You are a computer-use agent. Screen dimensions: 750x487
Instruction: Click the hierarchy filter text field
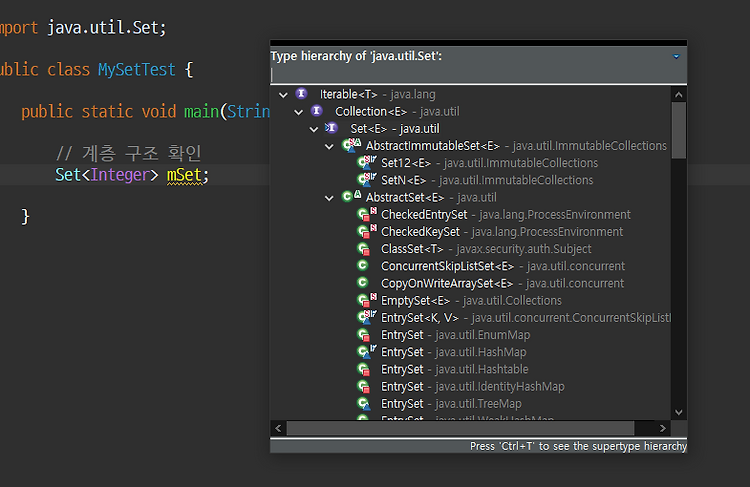pos(478,75)
